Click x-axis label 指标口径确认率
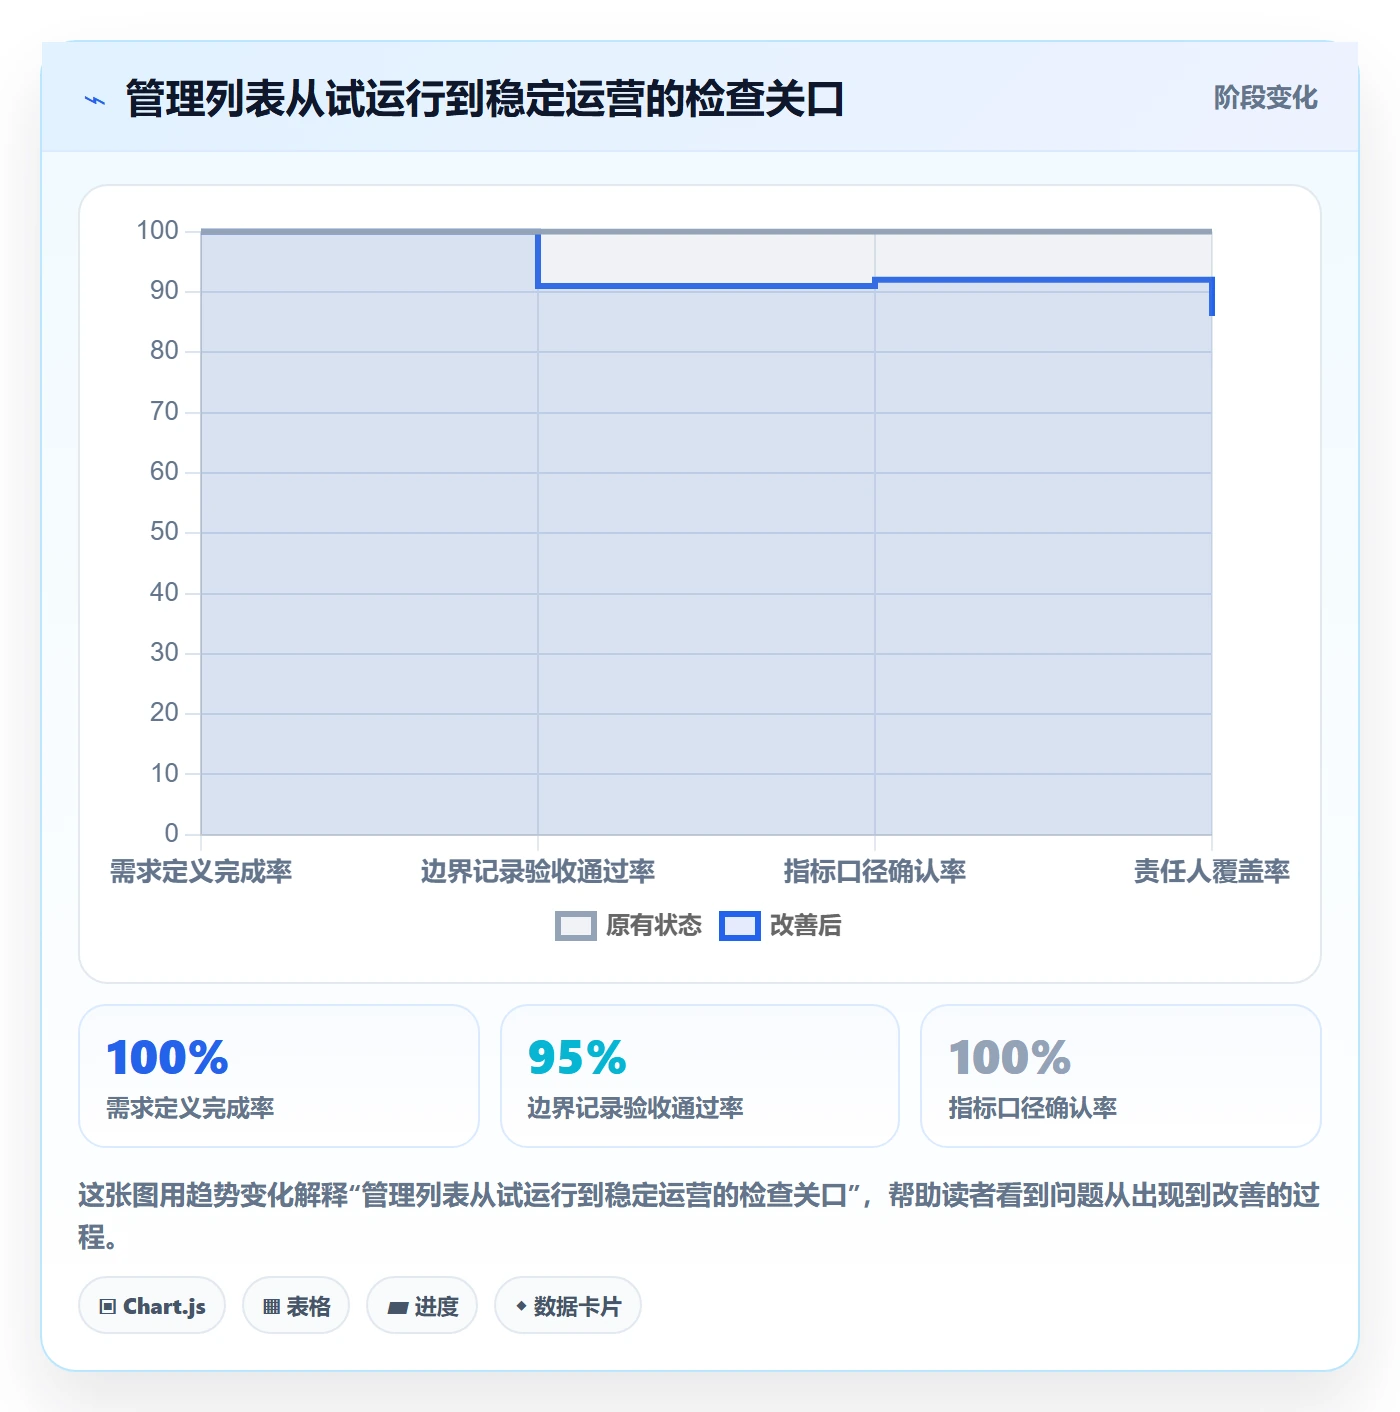The image size is (1400, 1412). 875,872
